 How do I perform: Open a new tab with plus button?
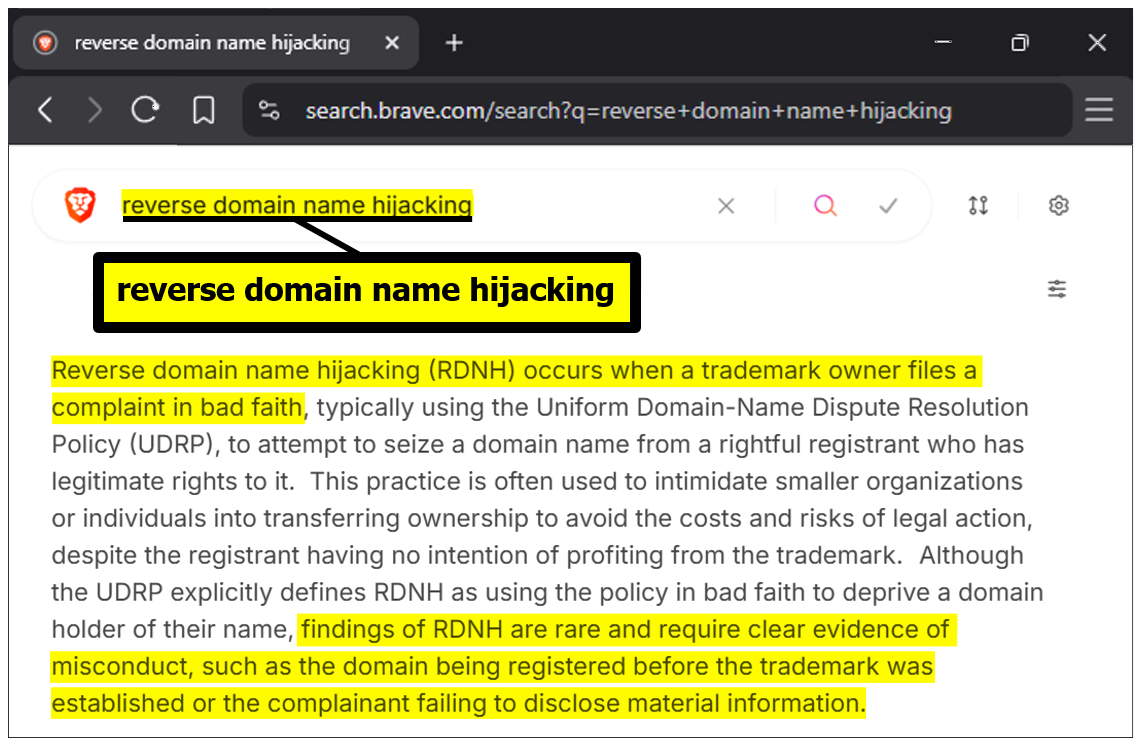click(454, 43)
